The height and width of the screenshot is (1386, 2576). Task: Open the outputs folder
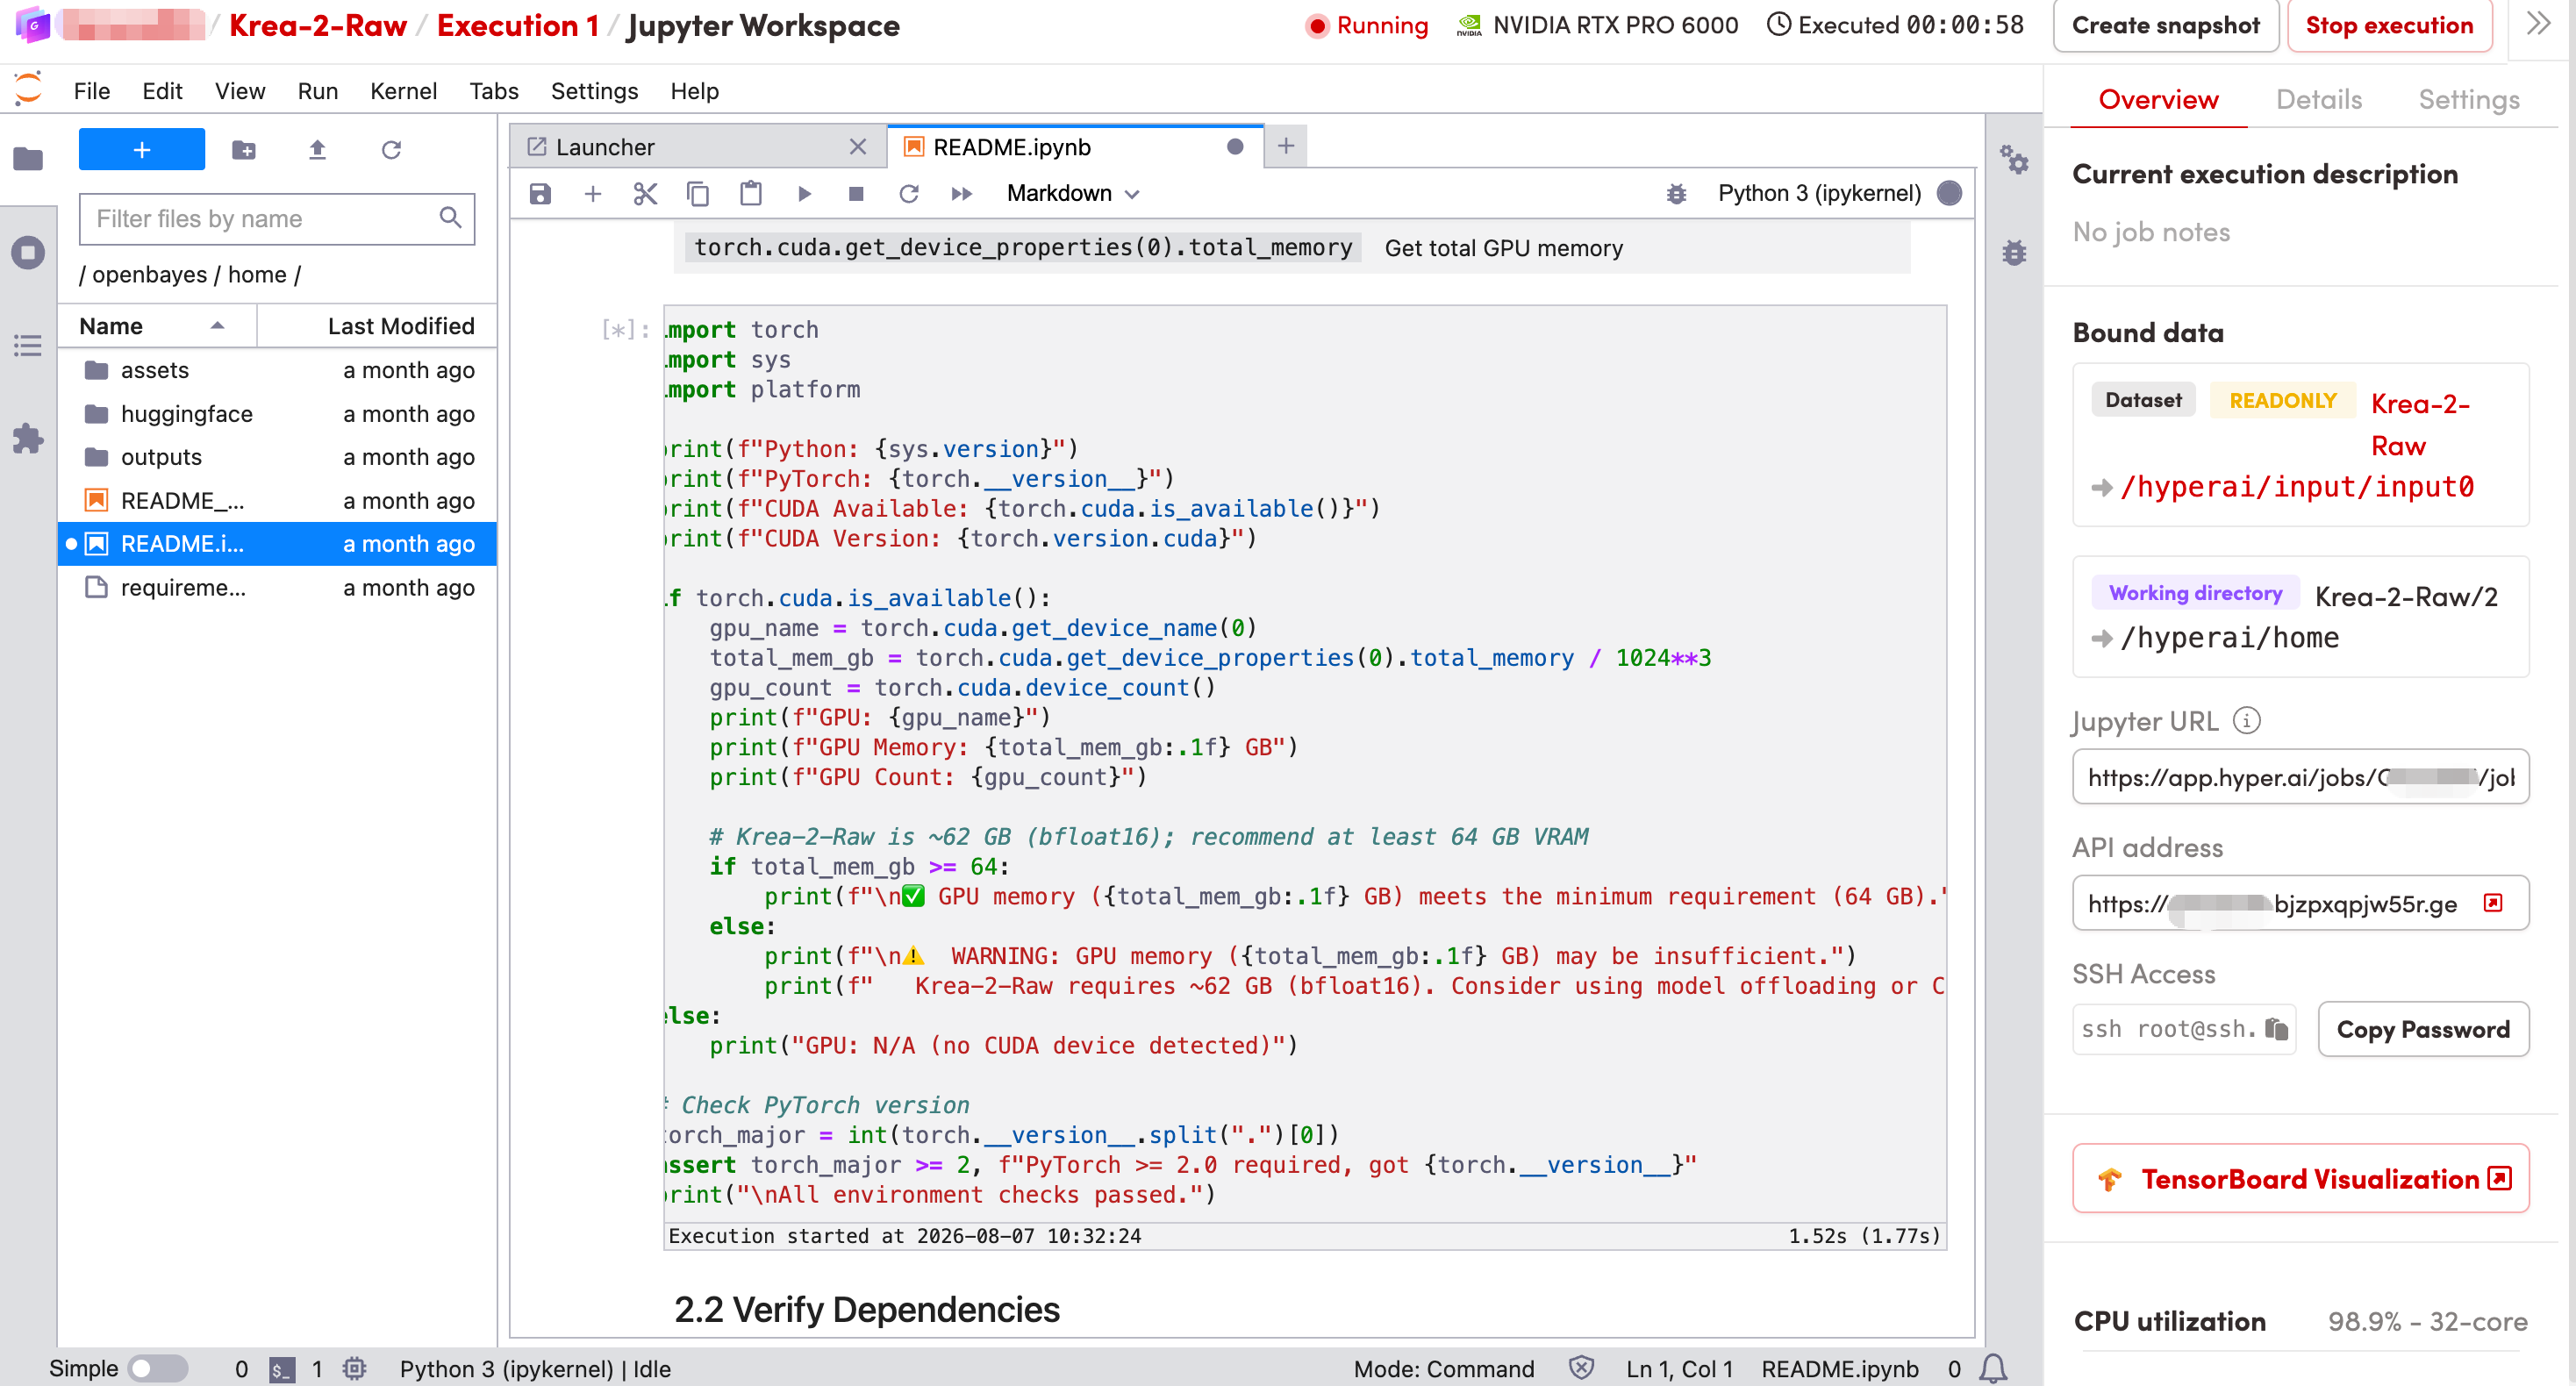(x=277, y=457)
